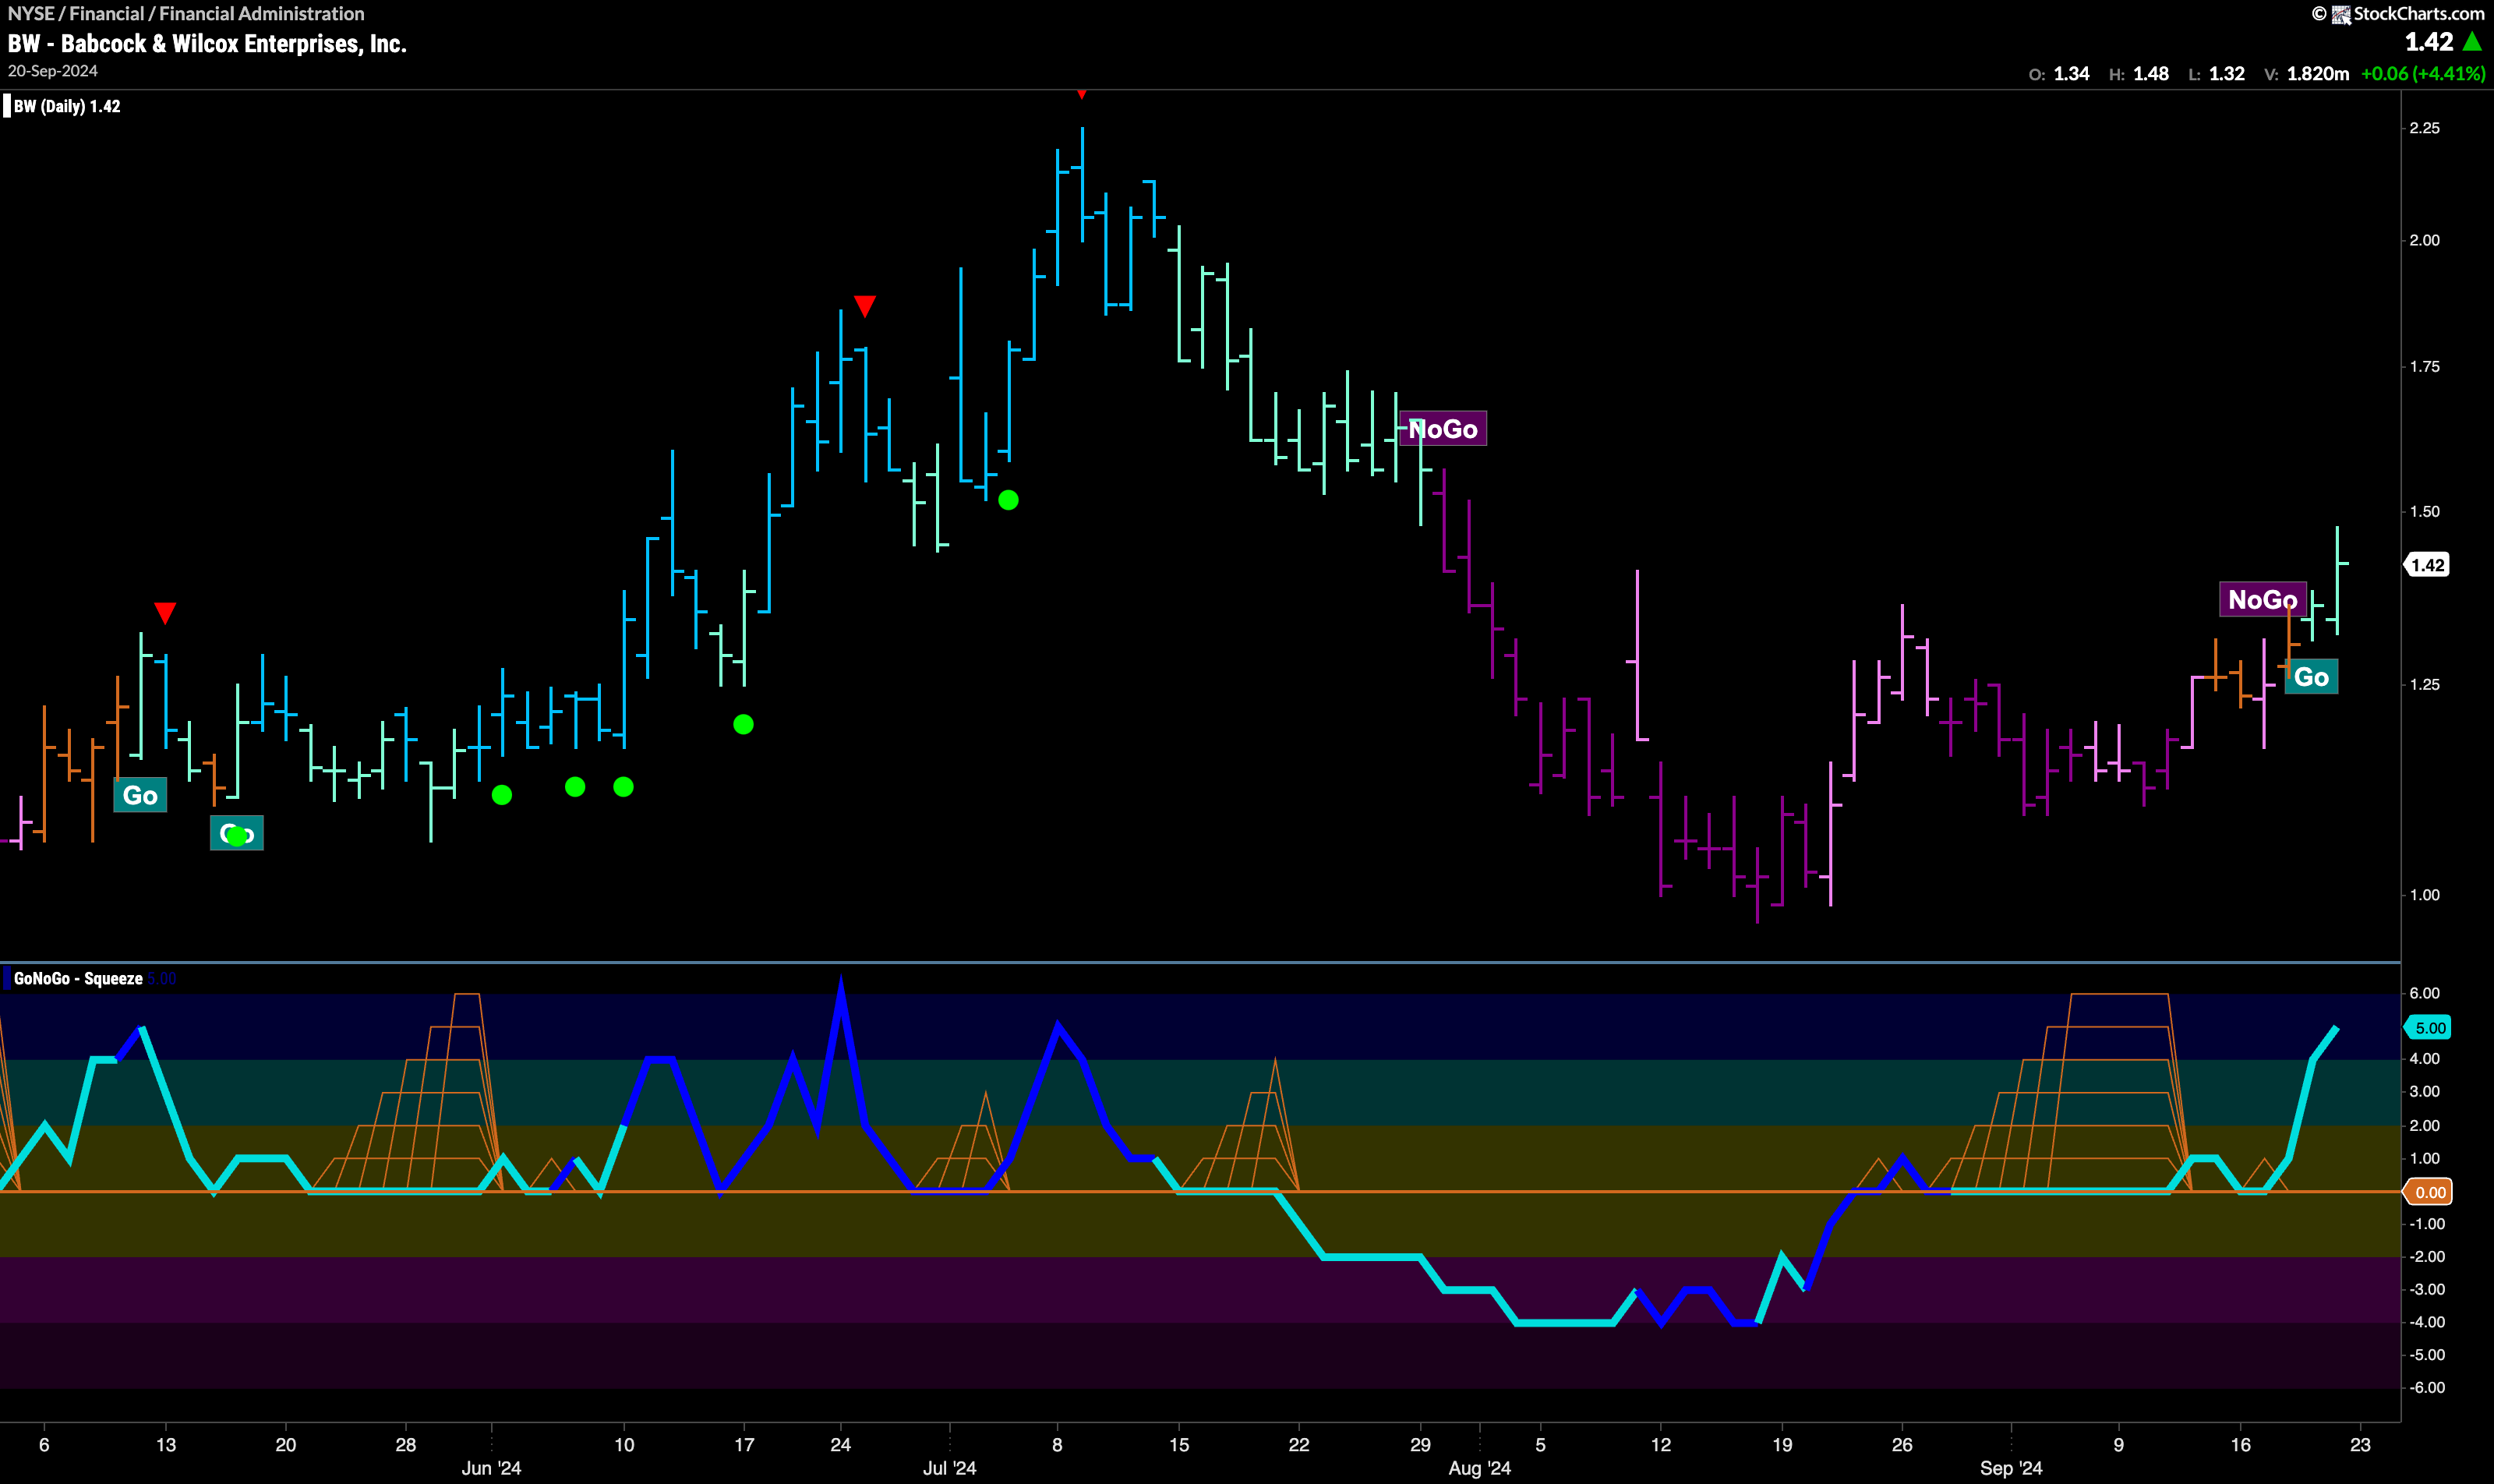Click the 1.25 price axis label
Image resolution: width=2494 pixels, height=1484 pixels.
pos(2424,685)
